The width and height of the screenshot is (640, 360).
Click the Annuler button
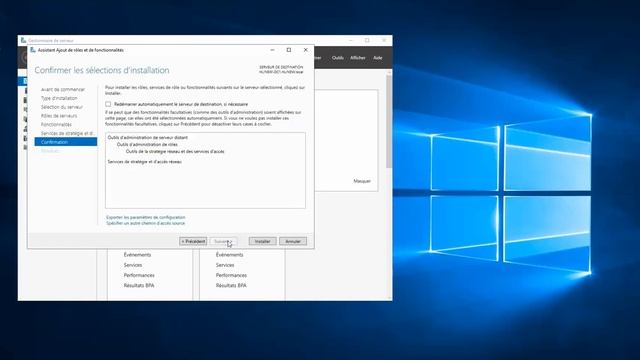[293, 241]
